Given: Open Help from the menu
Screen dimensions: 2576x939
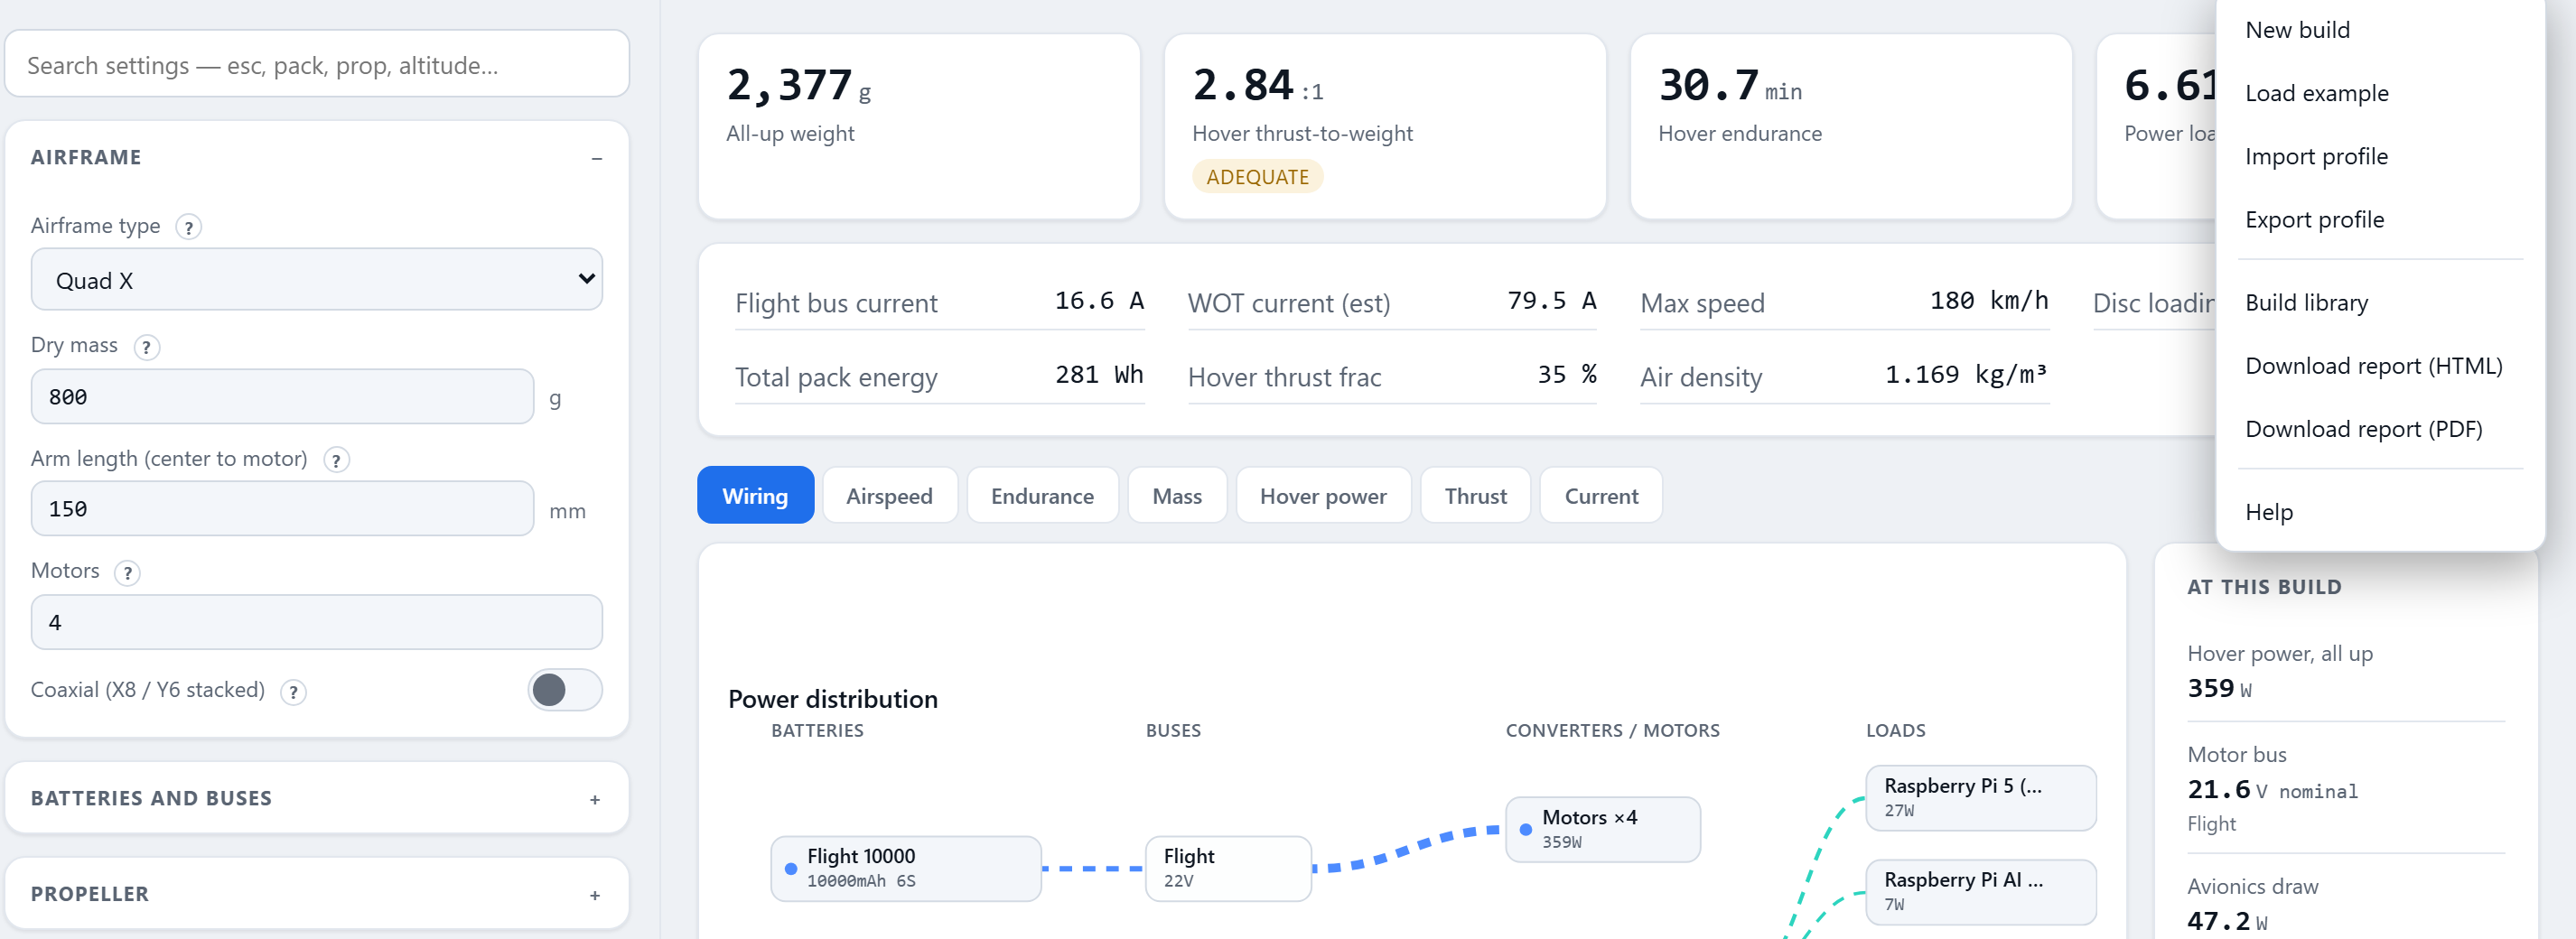Looking at the screenshot, I should pyautogui.click(x=2380, y=512).
